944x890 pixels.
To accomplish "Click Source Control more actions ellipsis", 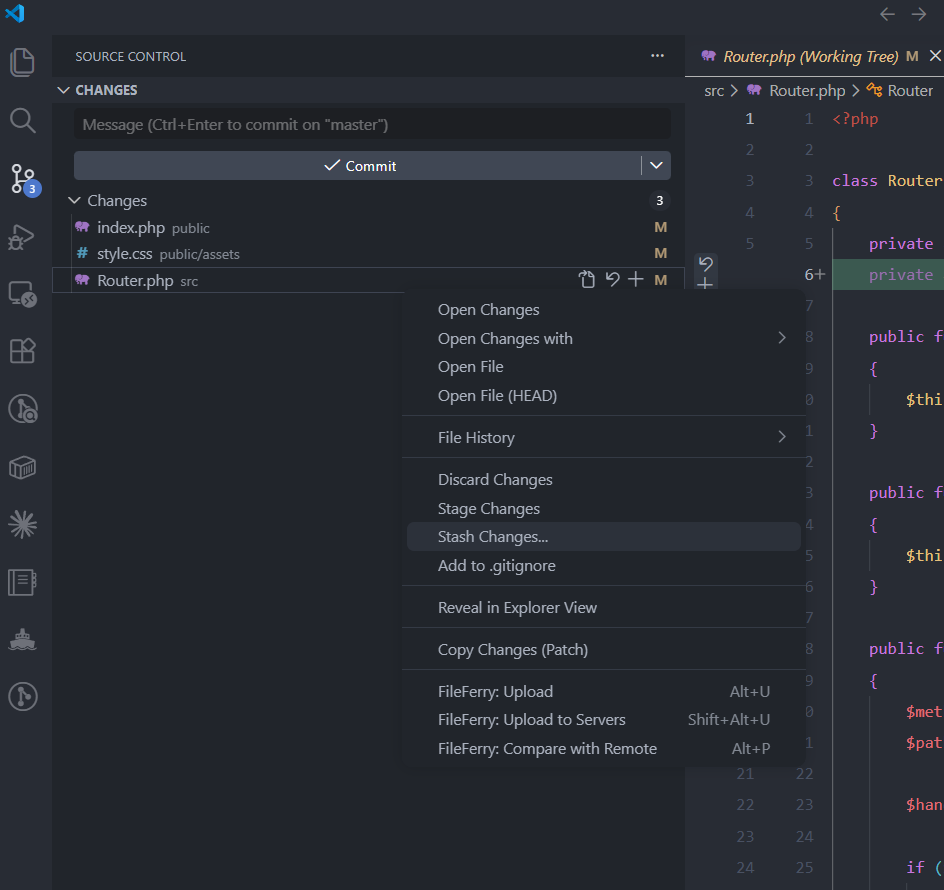I will (657, 56).
